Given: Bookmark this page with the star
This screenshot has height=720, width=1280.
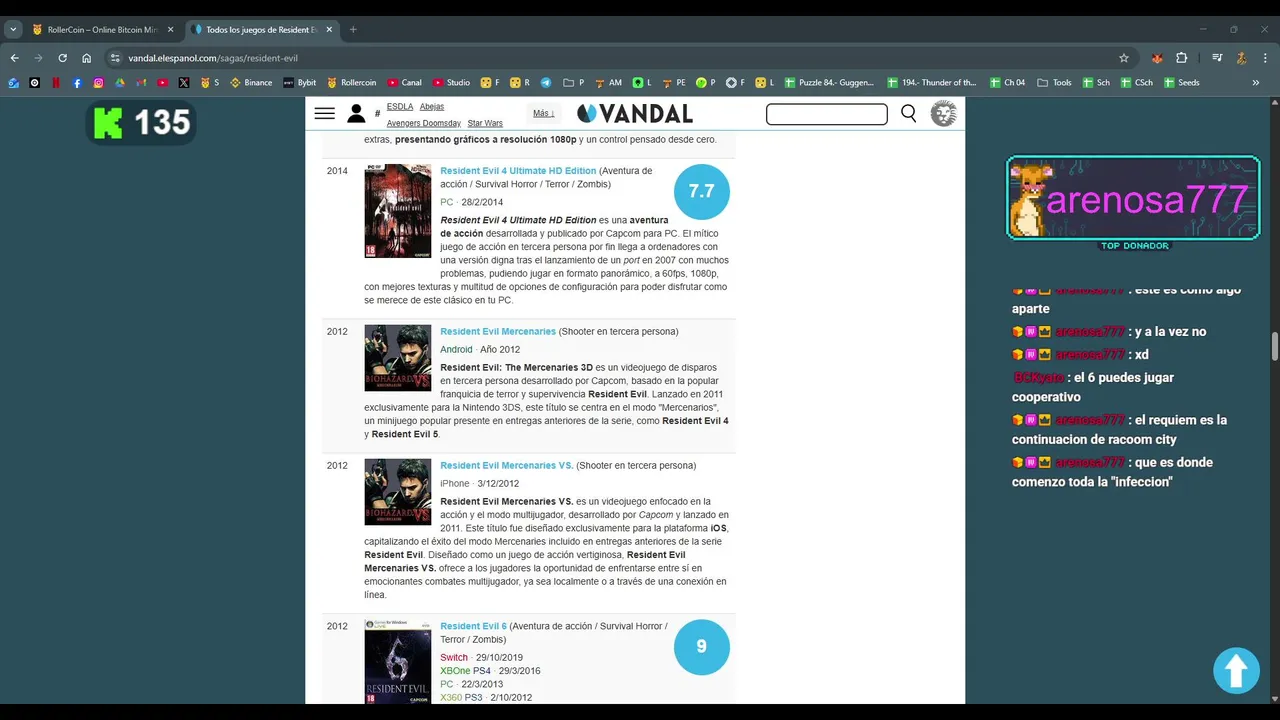Looking at the screenshot, I should click(1124, 58).
